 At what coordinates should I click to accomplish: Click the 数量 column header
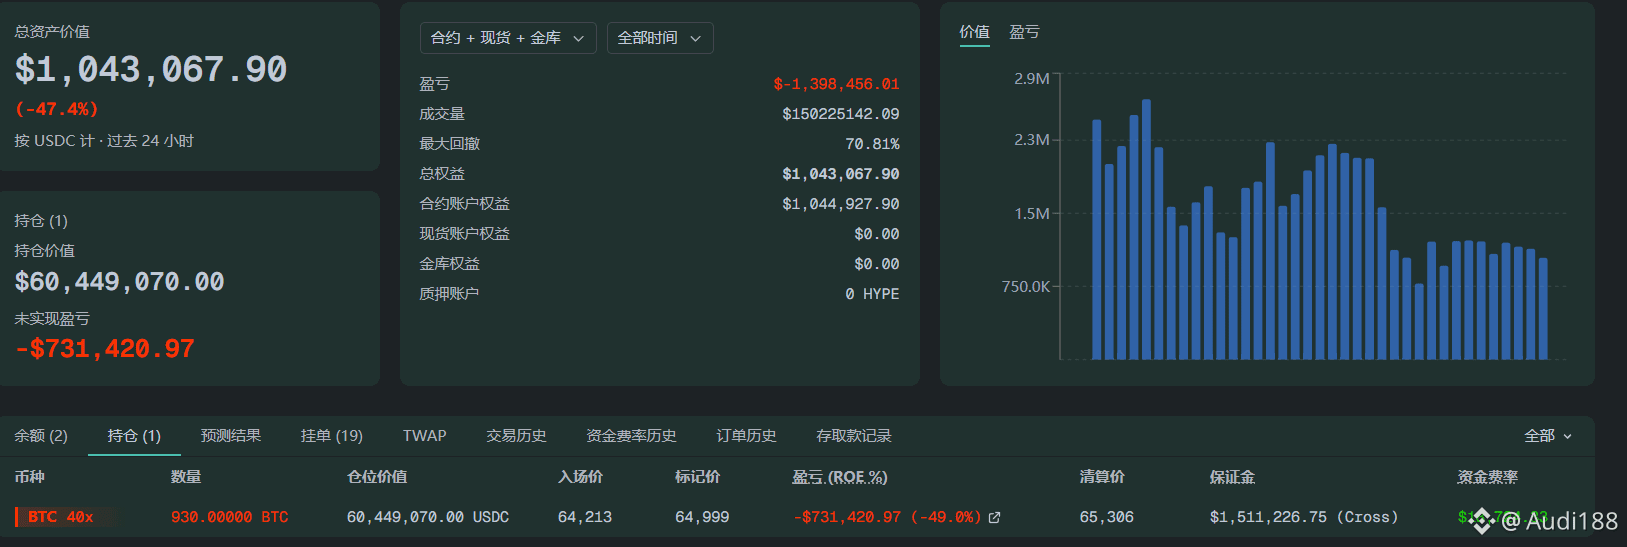186,477
